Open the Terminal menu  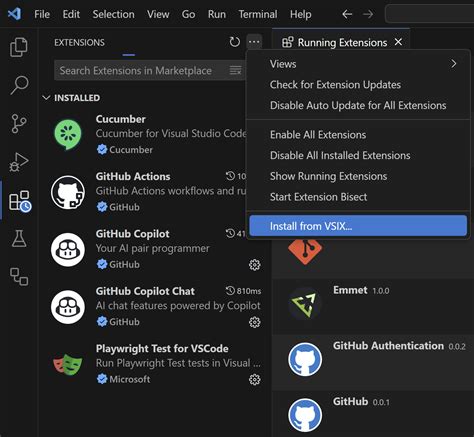pos(258,14)
